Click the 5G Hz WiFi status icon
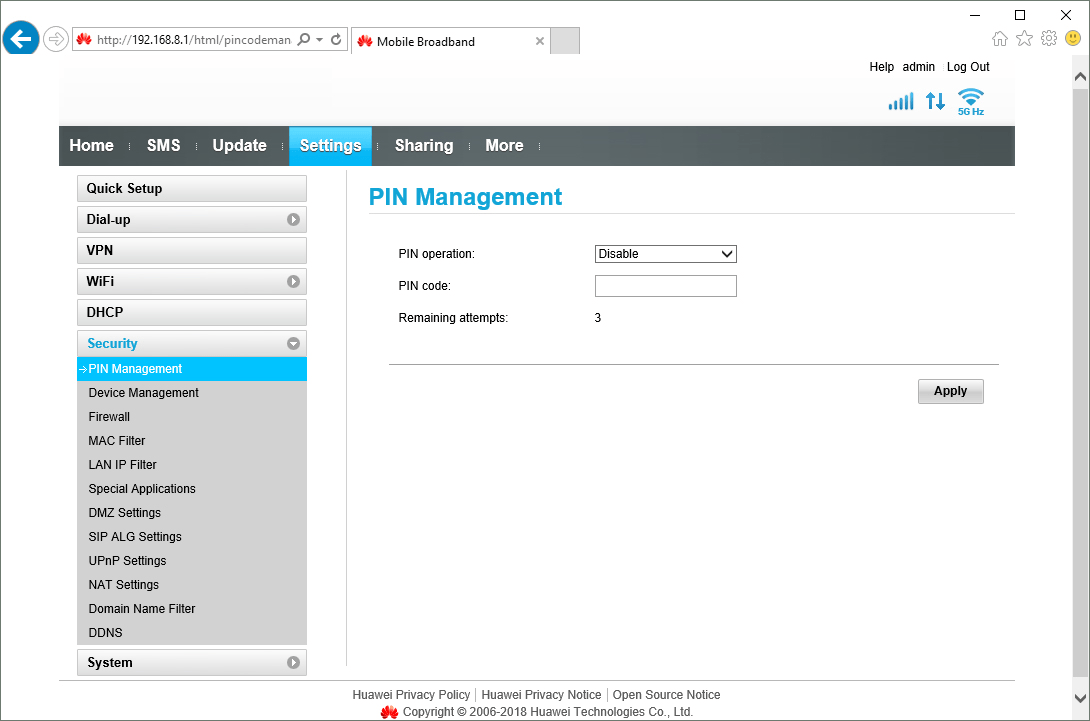Image resolution: width=1090 pixels, height=721 pixels. (969, 99)
